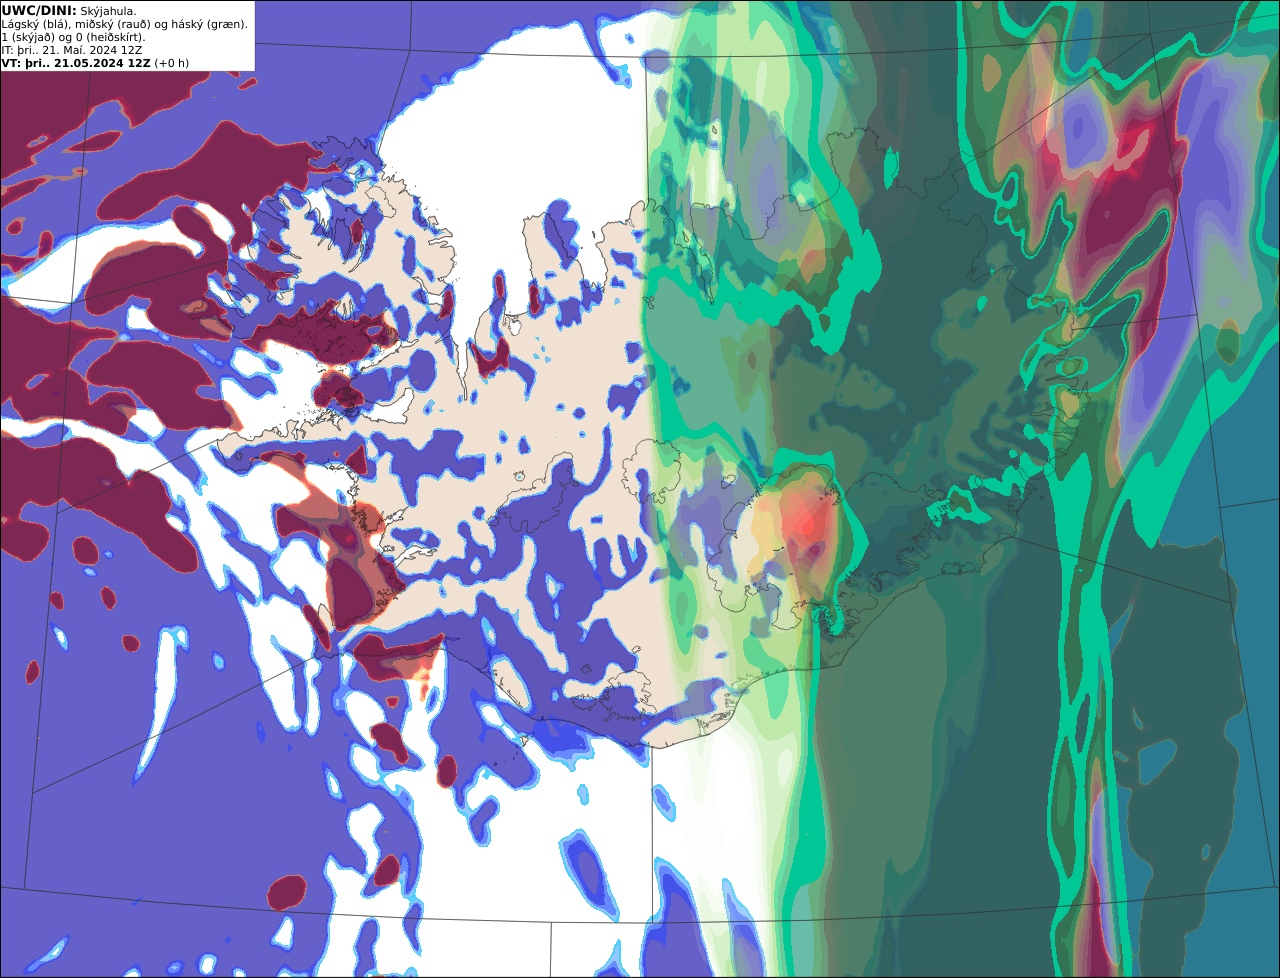Viewport: 1280px width, 978px height.
Task: Click the 'IT: þri.. 21. Maí. 2024 12Z' line
Action: (71, 50)
